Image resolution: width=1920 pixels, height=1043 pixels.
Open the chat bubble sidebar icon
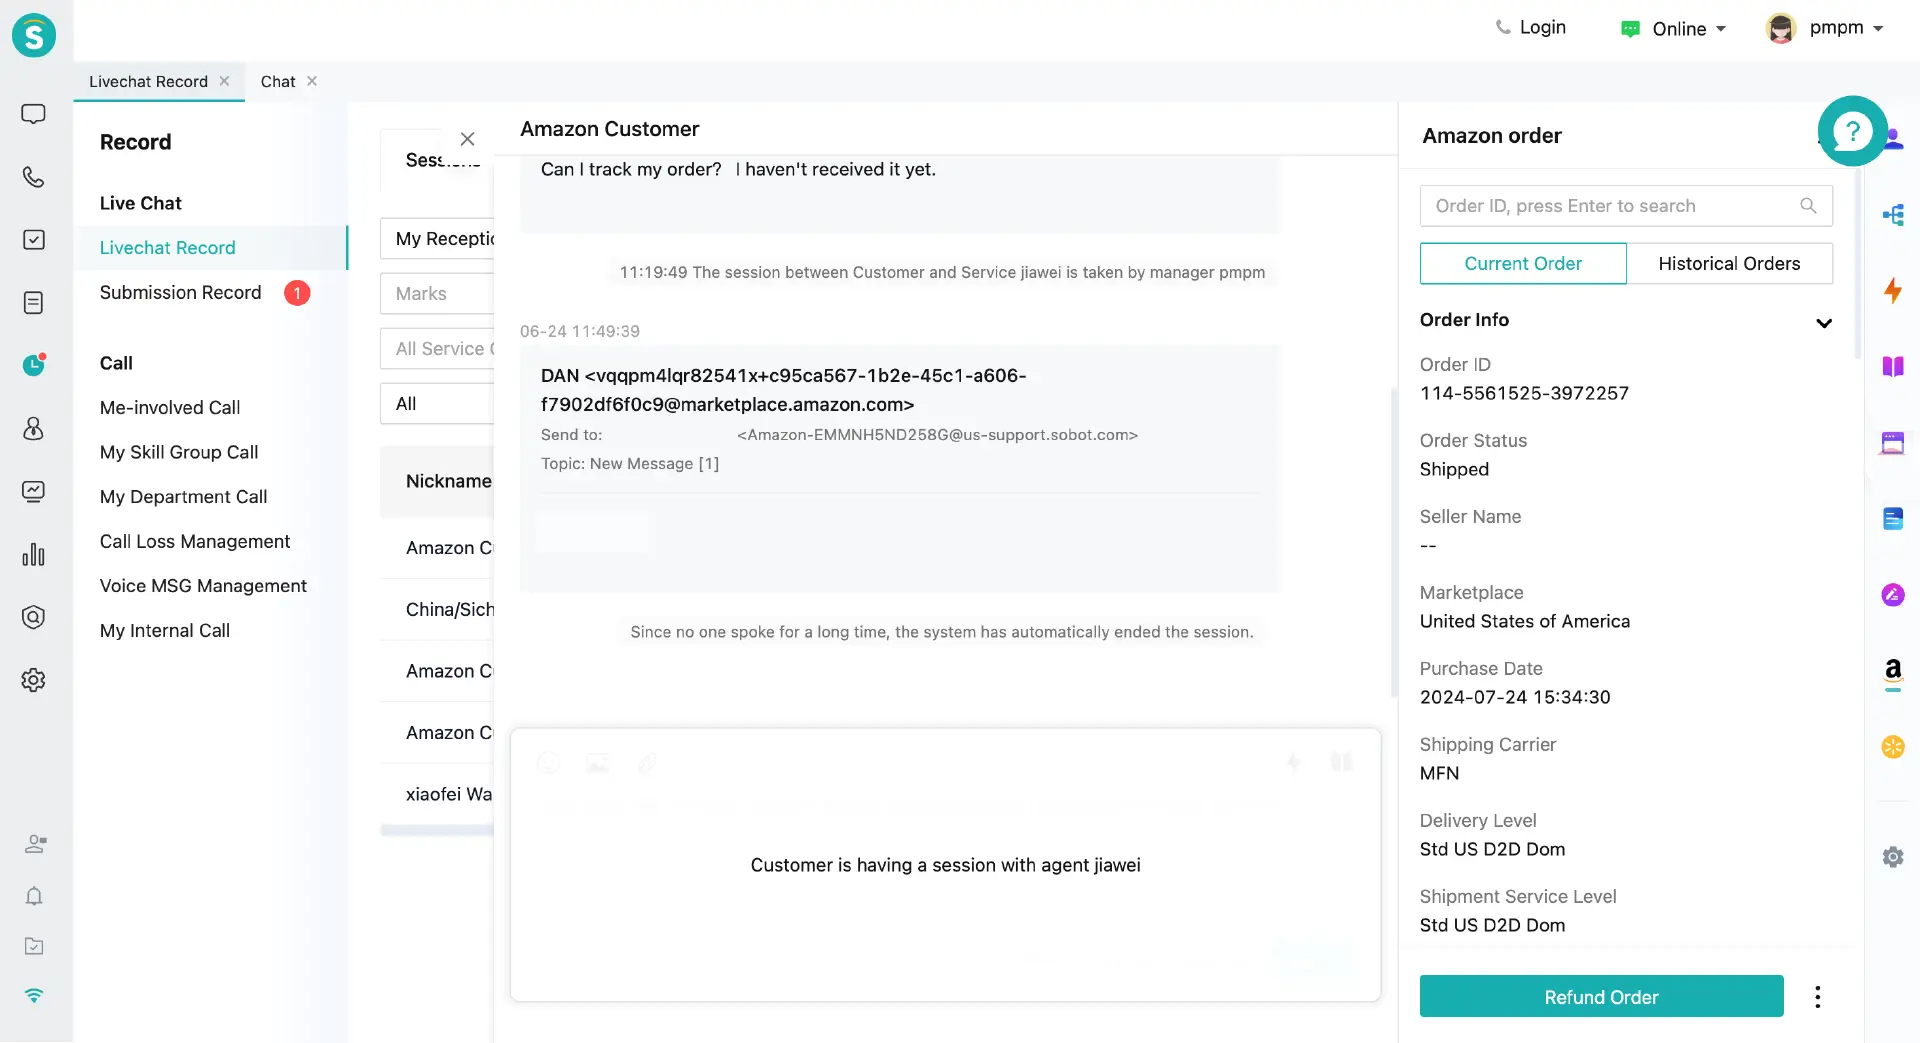[x=34, y=114]
